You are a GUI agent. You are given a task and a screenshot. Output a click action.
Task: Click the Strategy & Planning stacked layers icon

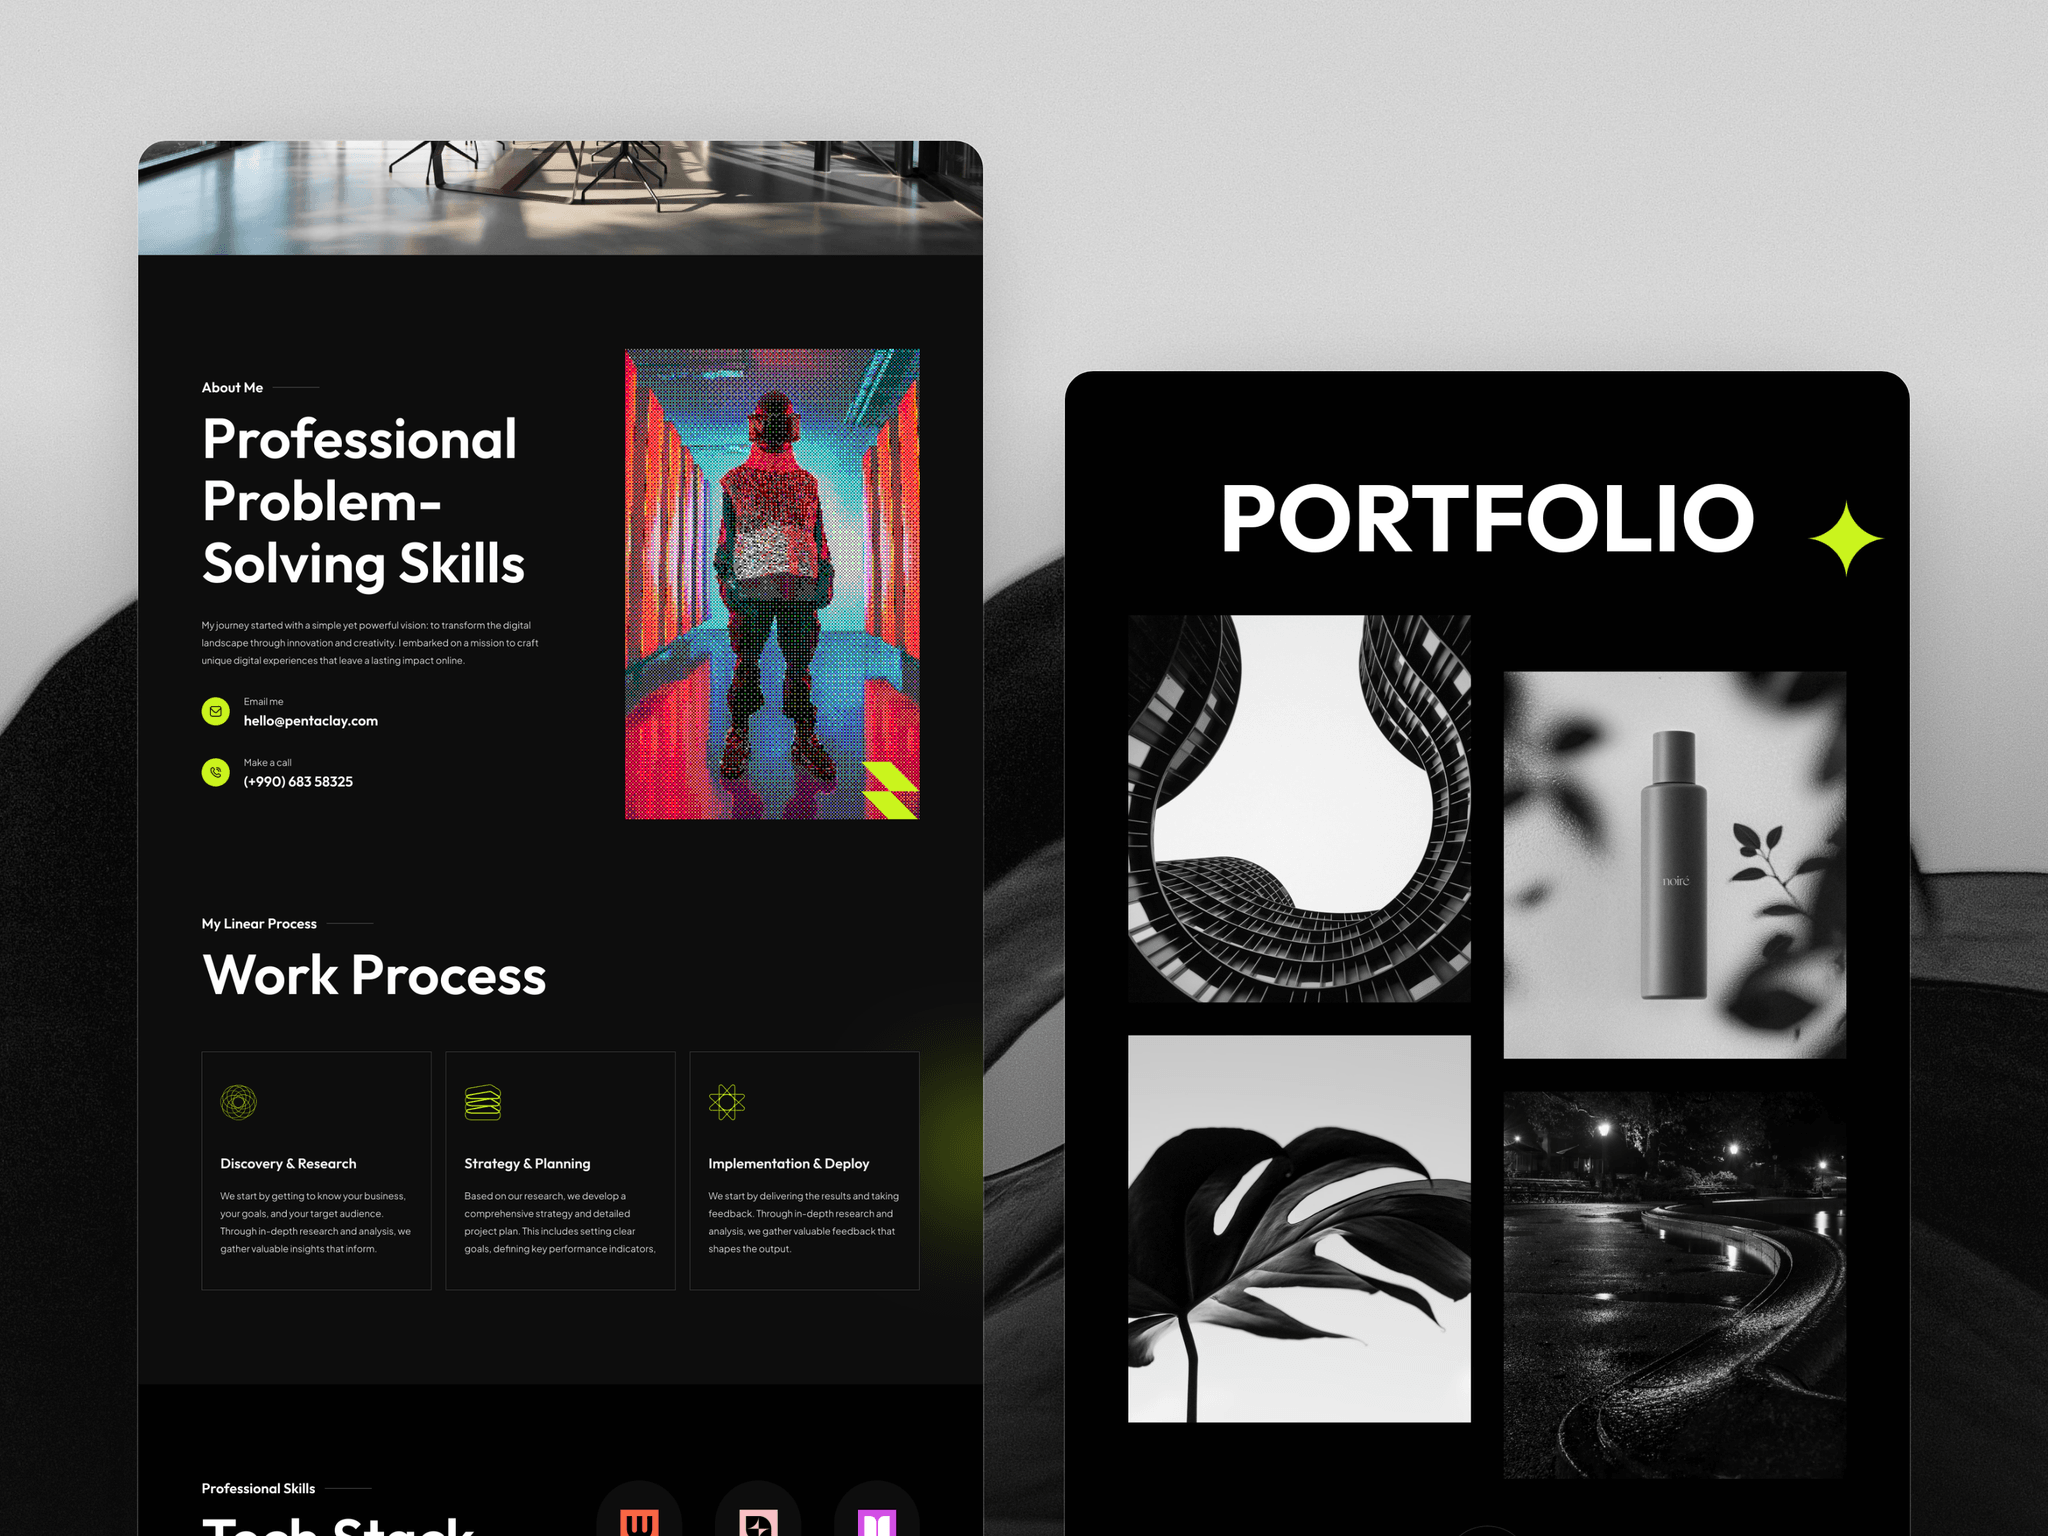(x=483, y=1102)
